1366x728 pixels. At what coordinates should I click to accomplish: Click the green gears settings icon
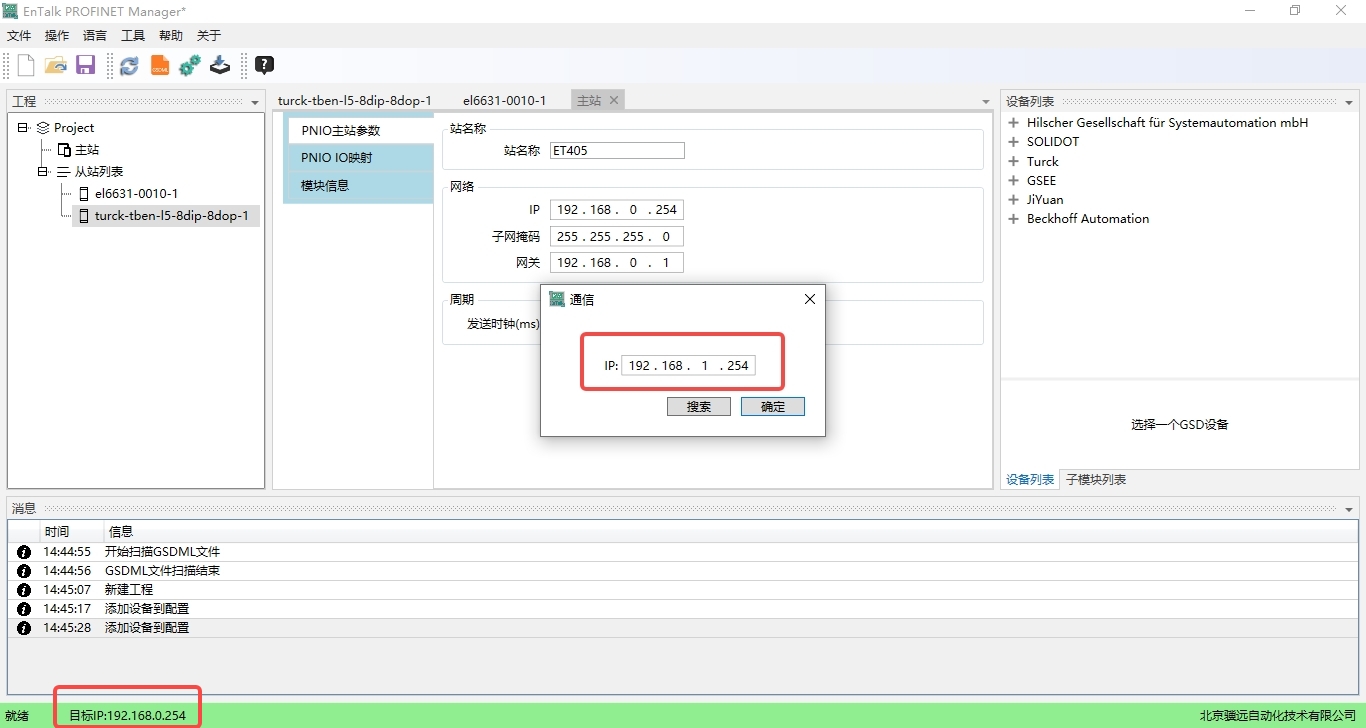[x=189, y=66]
